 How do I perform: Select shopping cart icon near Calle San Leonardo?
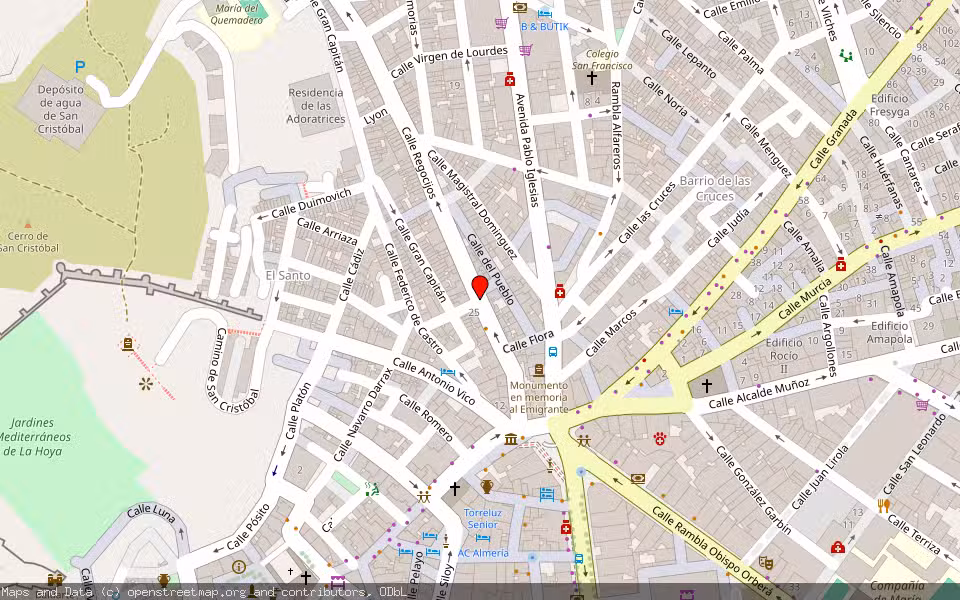[921, 405]
